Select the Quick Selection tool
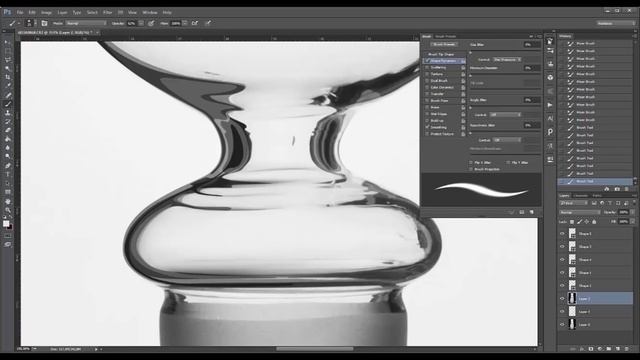 click(x=8, y=69)
